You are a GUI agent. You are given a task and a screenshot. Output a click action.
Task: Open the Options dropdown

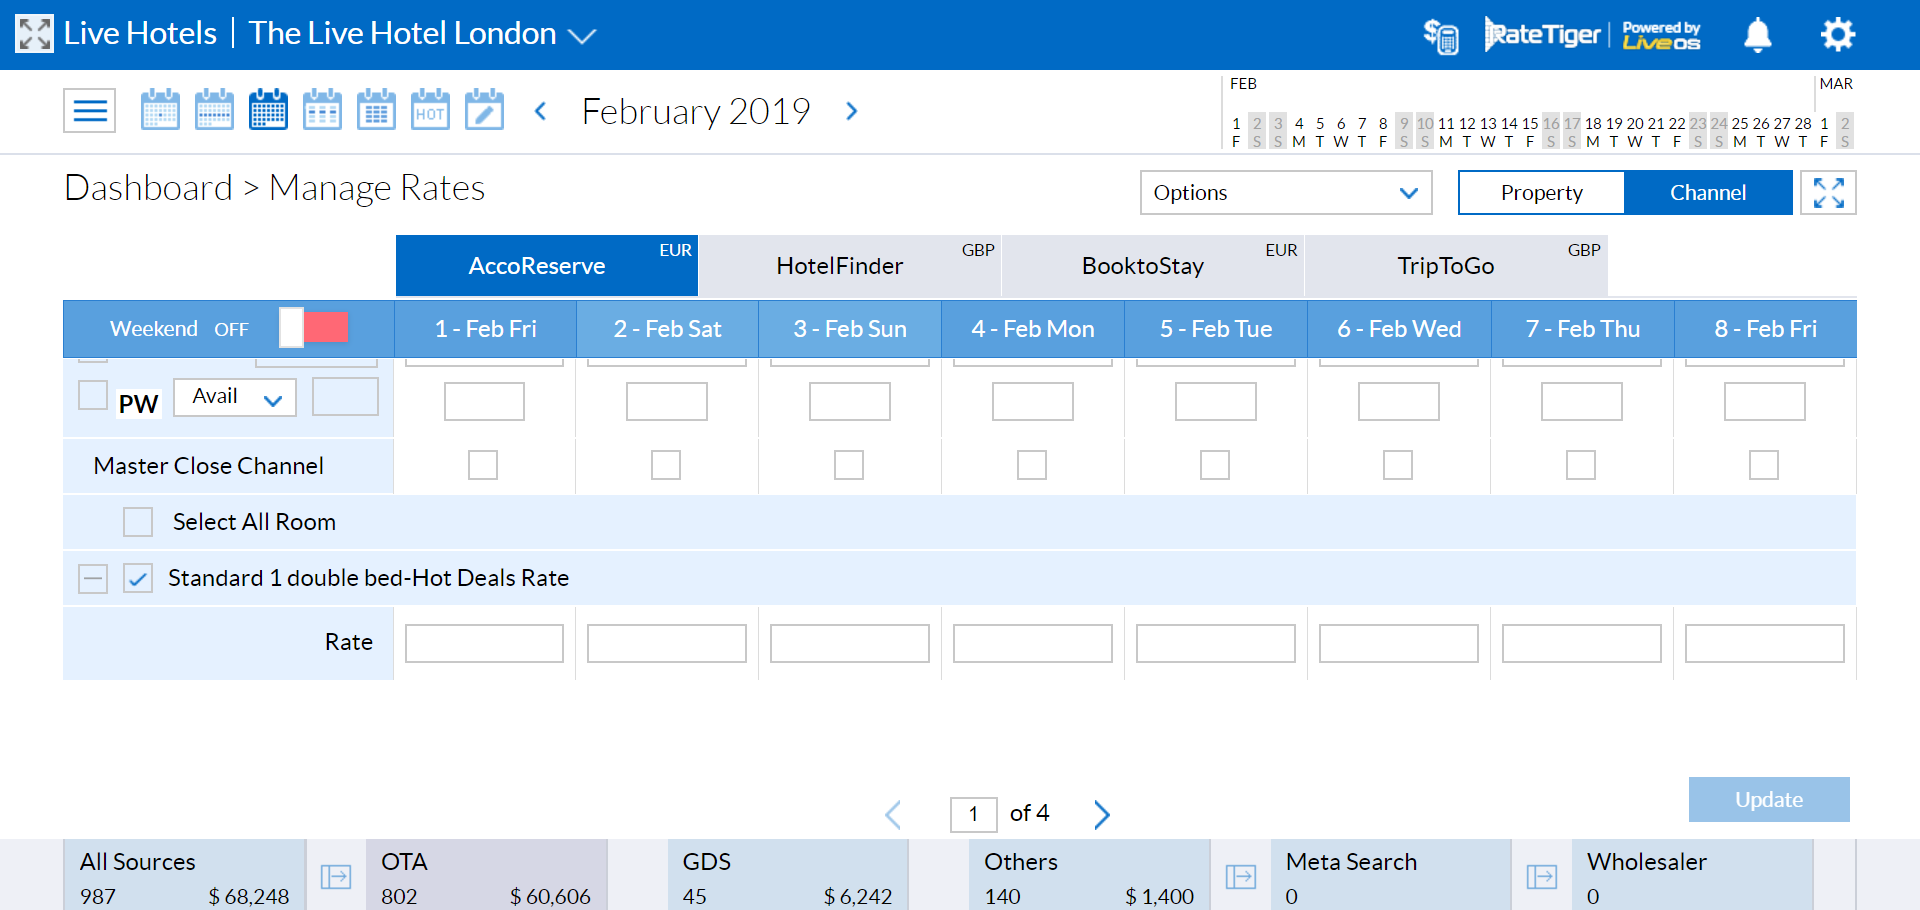(x=1286, y=192)
